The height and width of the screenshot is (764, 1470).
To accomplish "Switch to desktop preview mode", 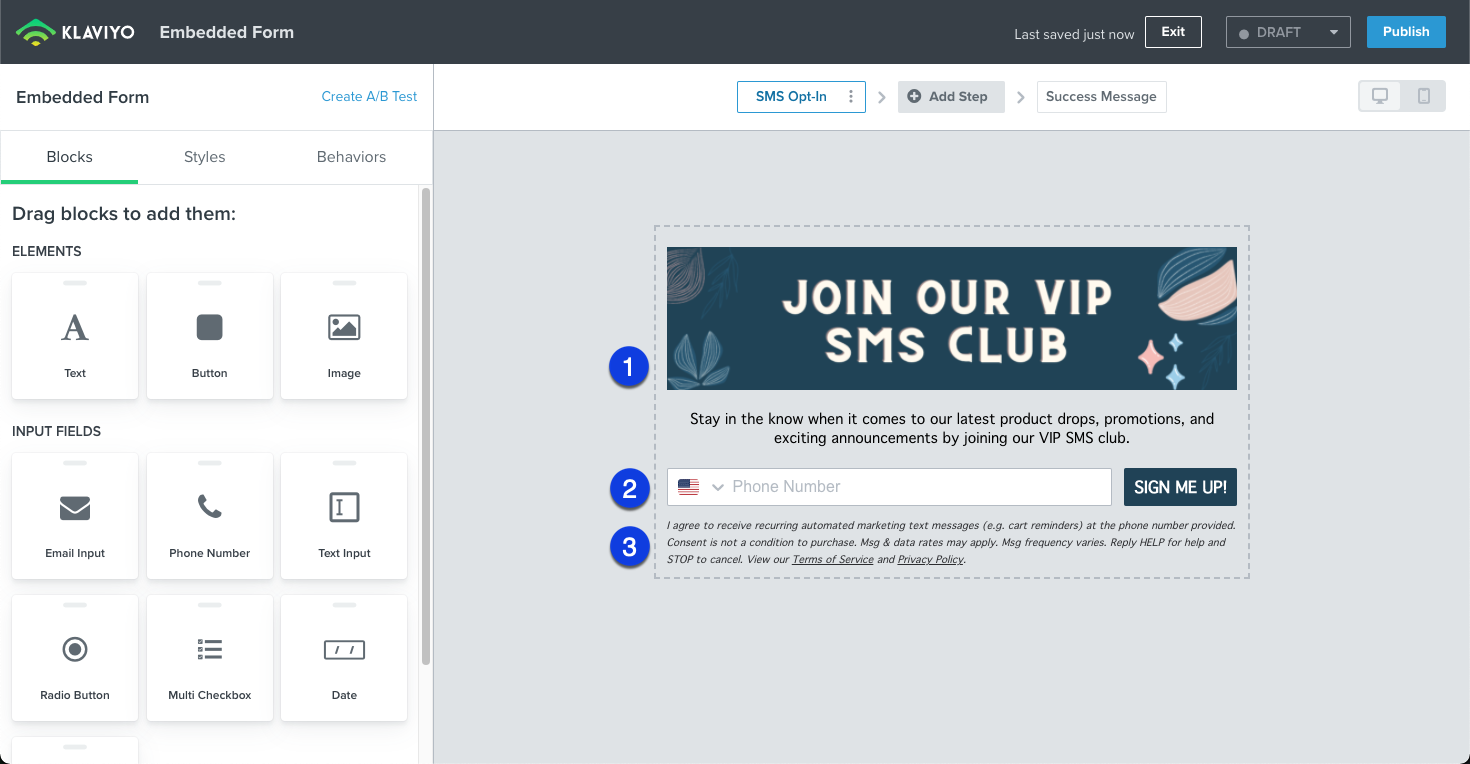I will click(1380, 96).
